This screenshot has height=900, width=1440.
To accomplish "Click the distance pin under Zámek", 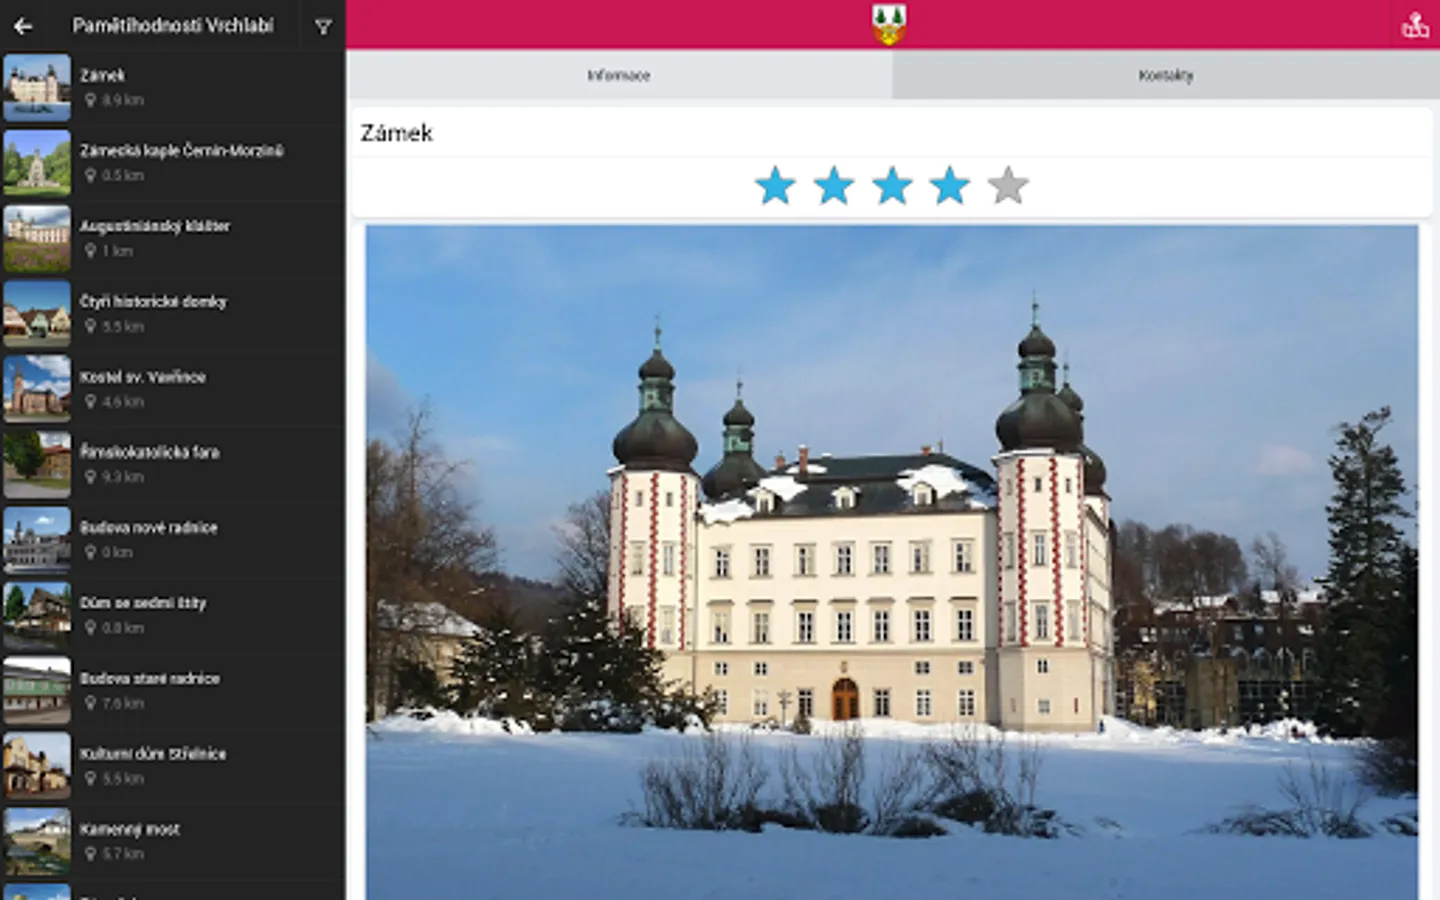I will [x=90, y=100].
